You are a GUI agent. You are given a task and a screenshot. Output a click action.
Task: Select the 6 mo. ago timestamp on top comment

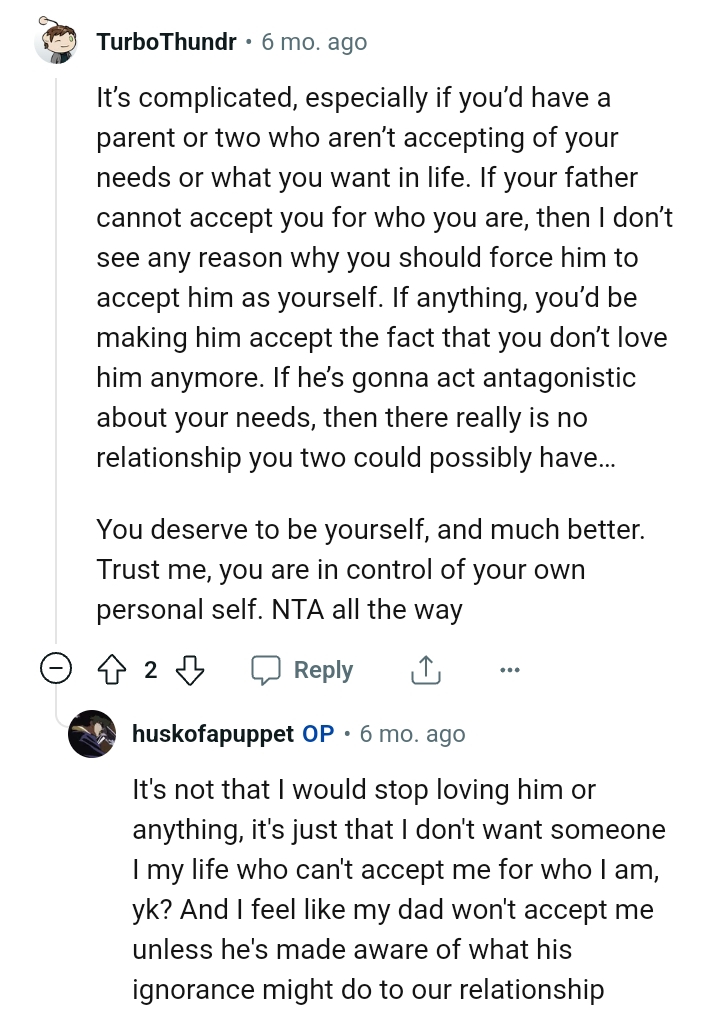[313, 42]
